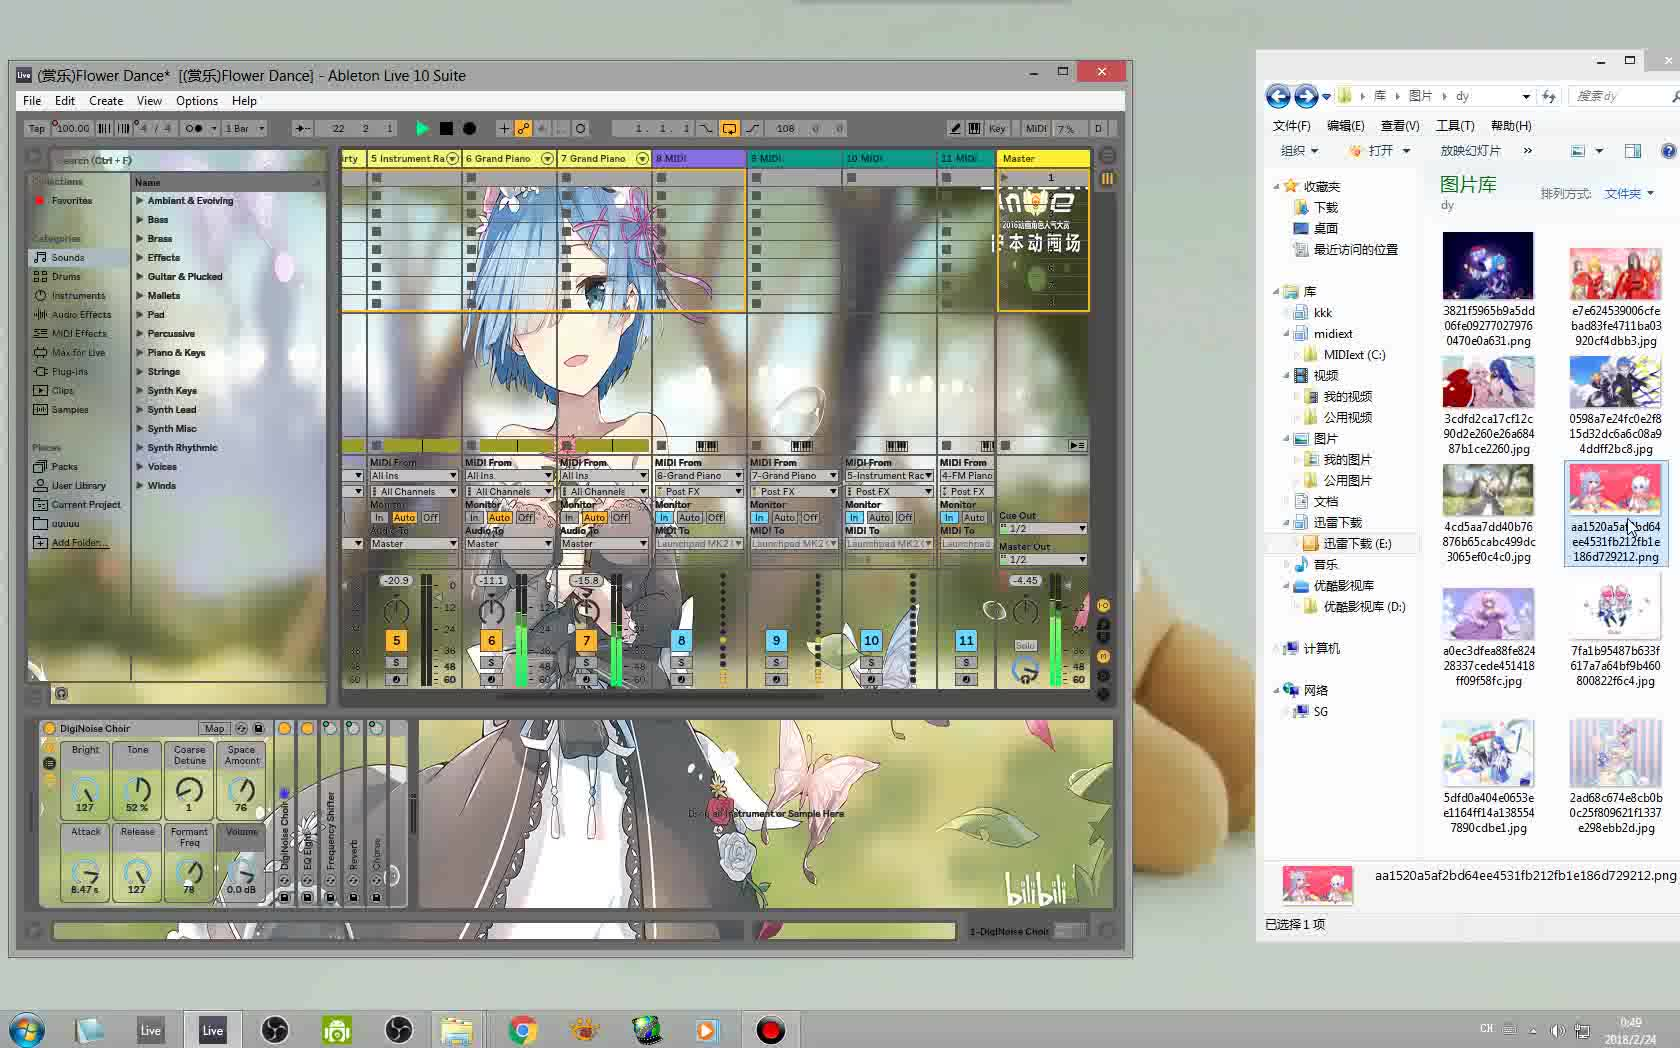Viewport: 1680px width, 1048px height.
Task: Toggle the Follow arrow button
Action: pyautogui.click(x=302, y=128)
